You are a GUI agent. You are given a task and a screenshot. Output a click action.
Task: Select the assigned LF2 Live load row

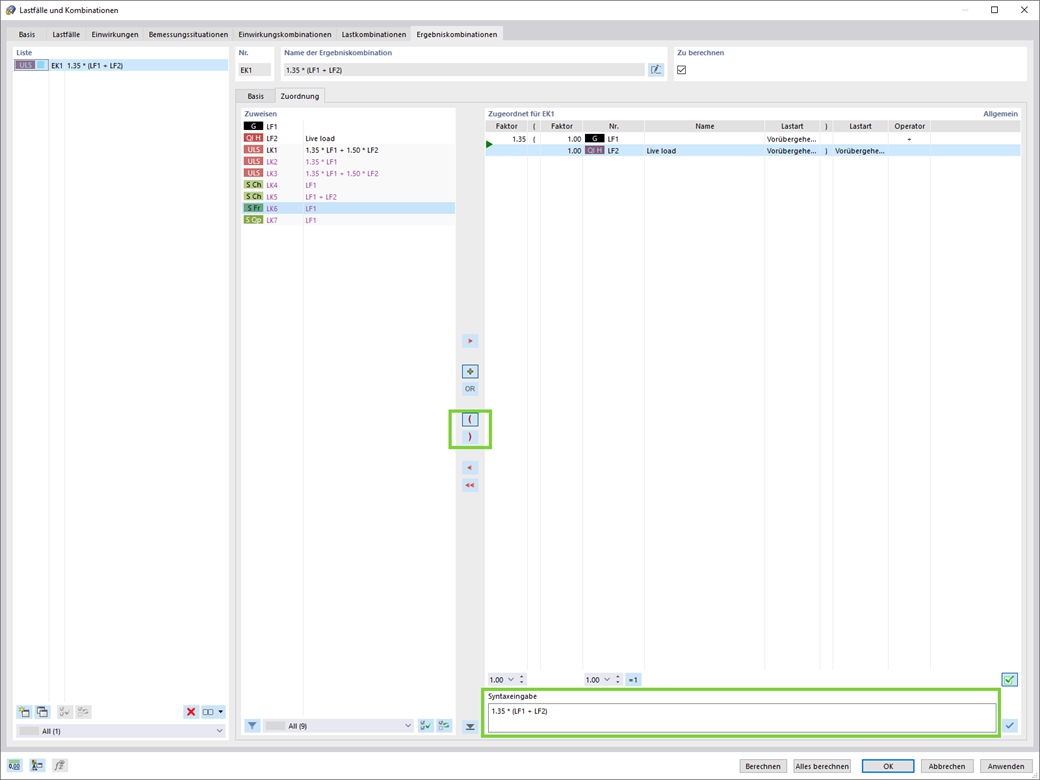753,151
